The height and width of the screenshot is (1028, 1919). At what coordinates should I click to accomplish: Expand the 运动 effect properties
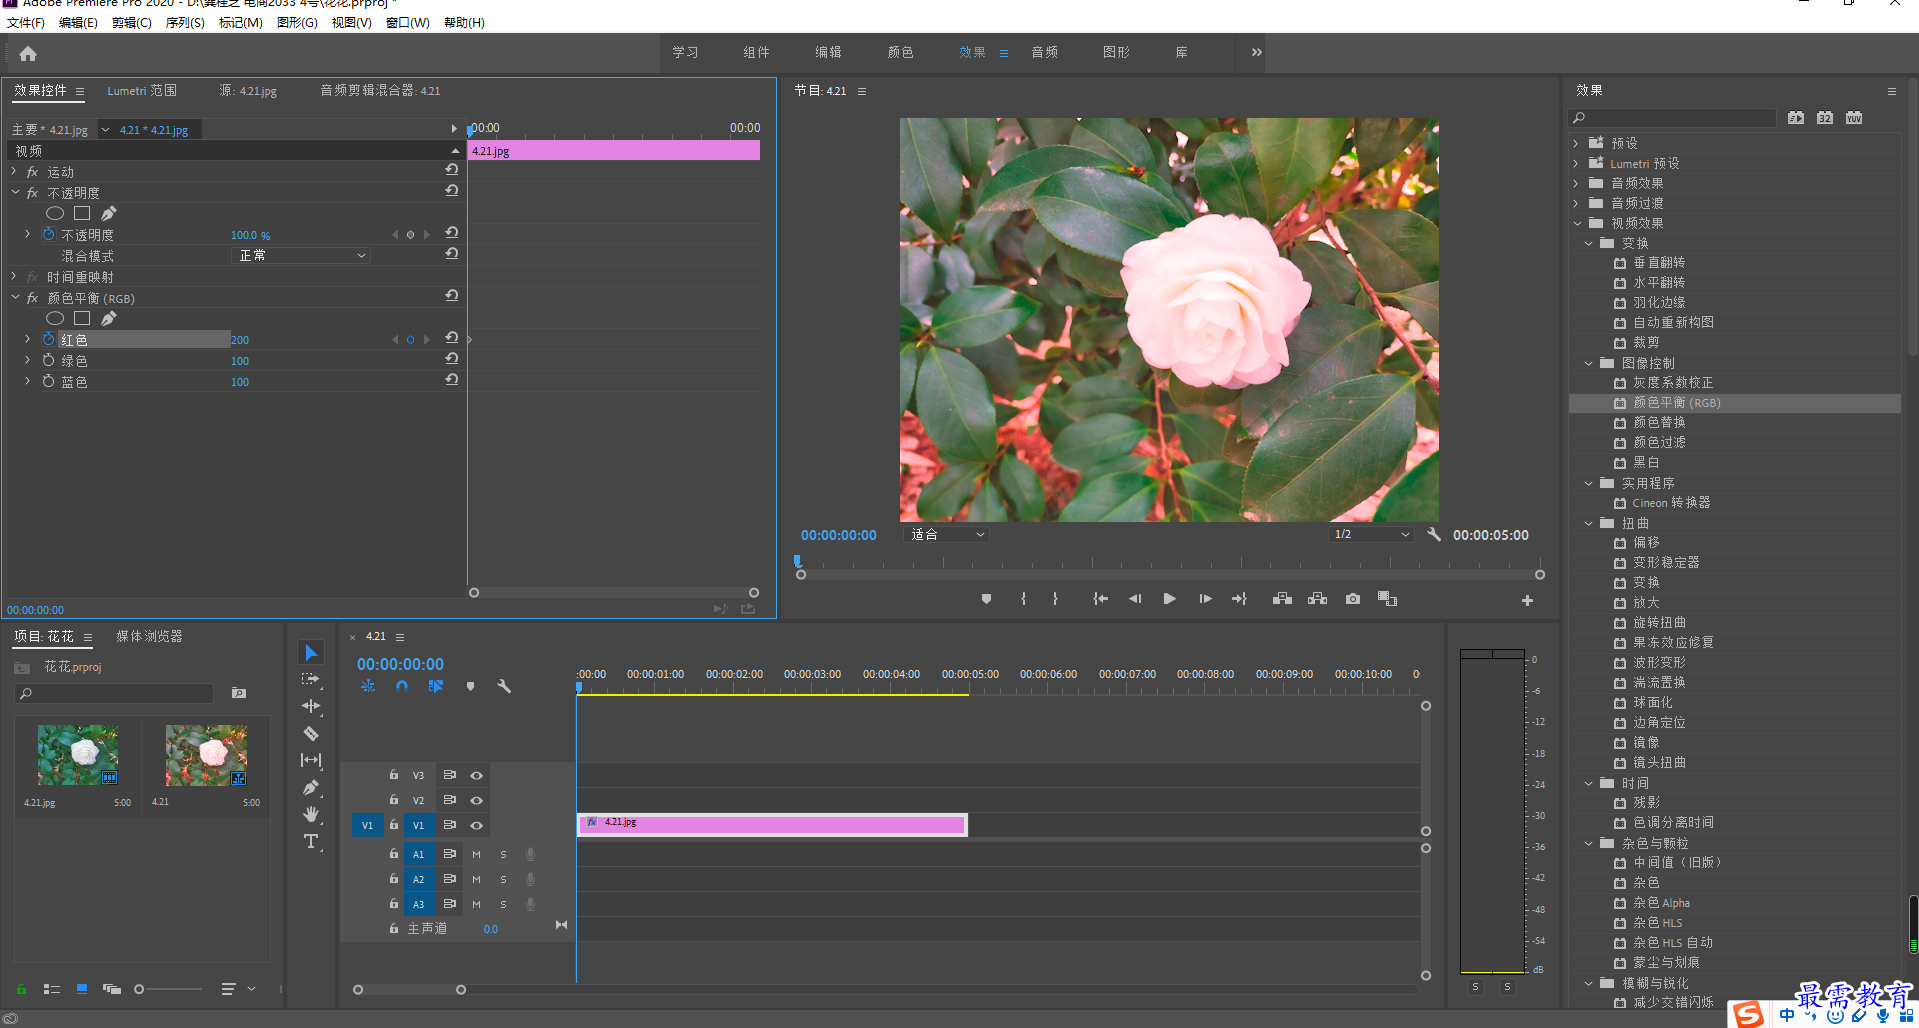click(14, 171)
